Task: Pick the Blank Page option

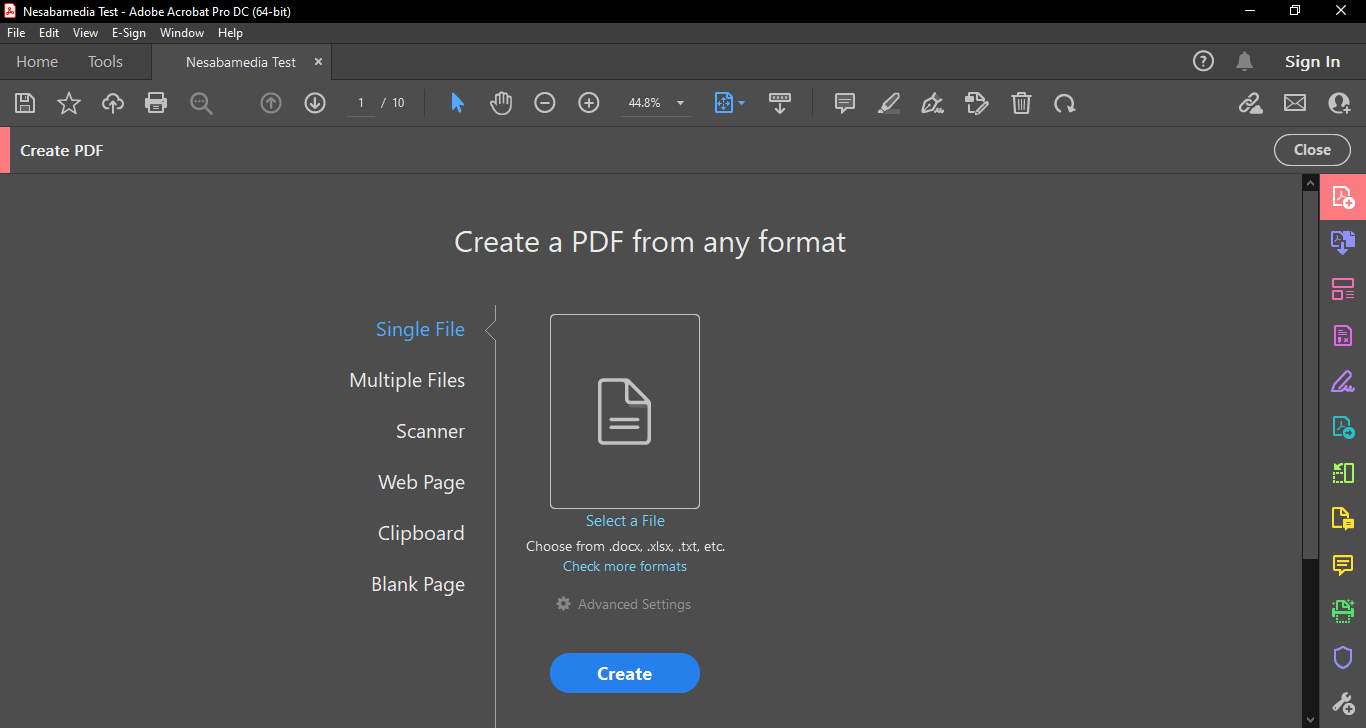Action: pyautogui.click(x=418, y=585)
